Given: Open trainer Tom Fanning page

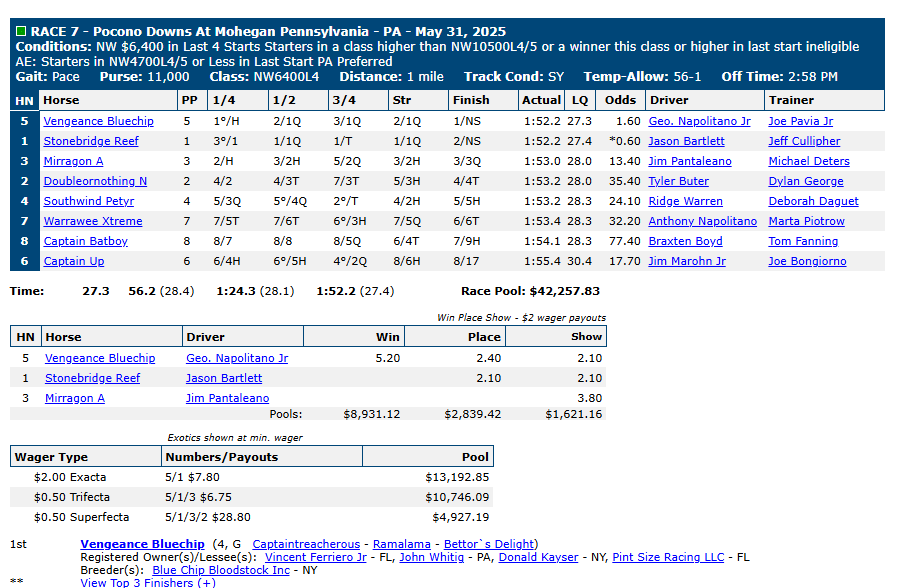Looking at the screenshot, I should click(803, 241).
